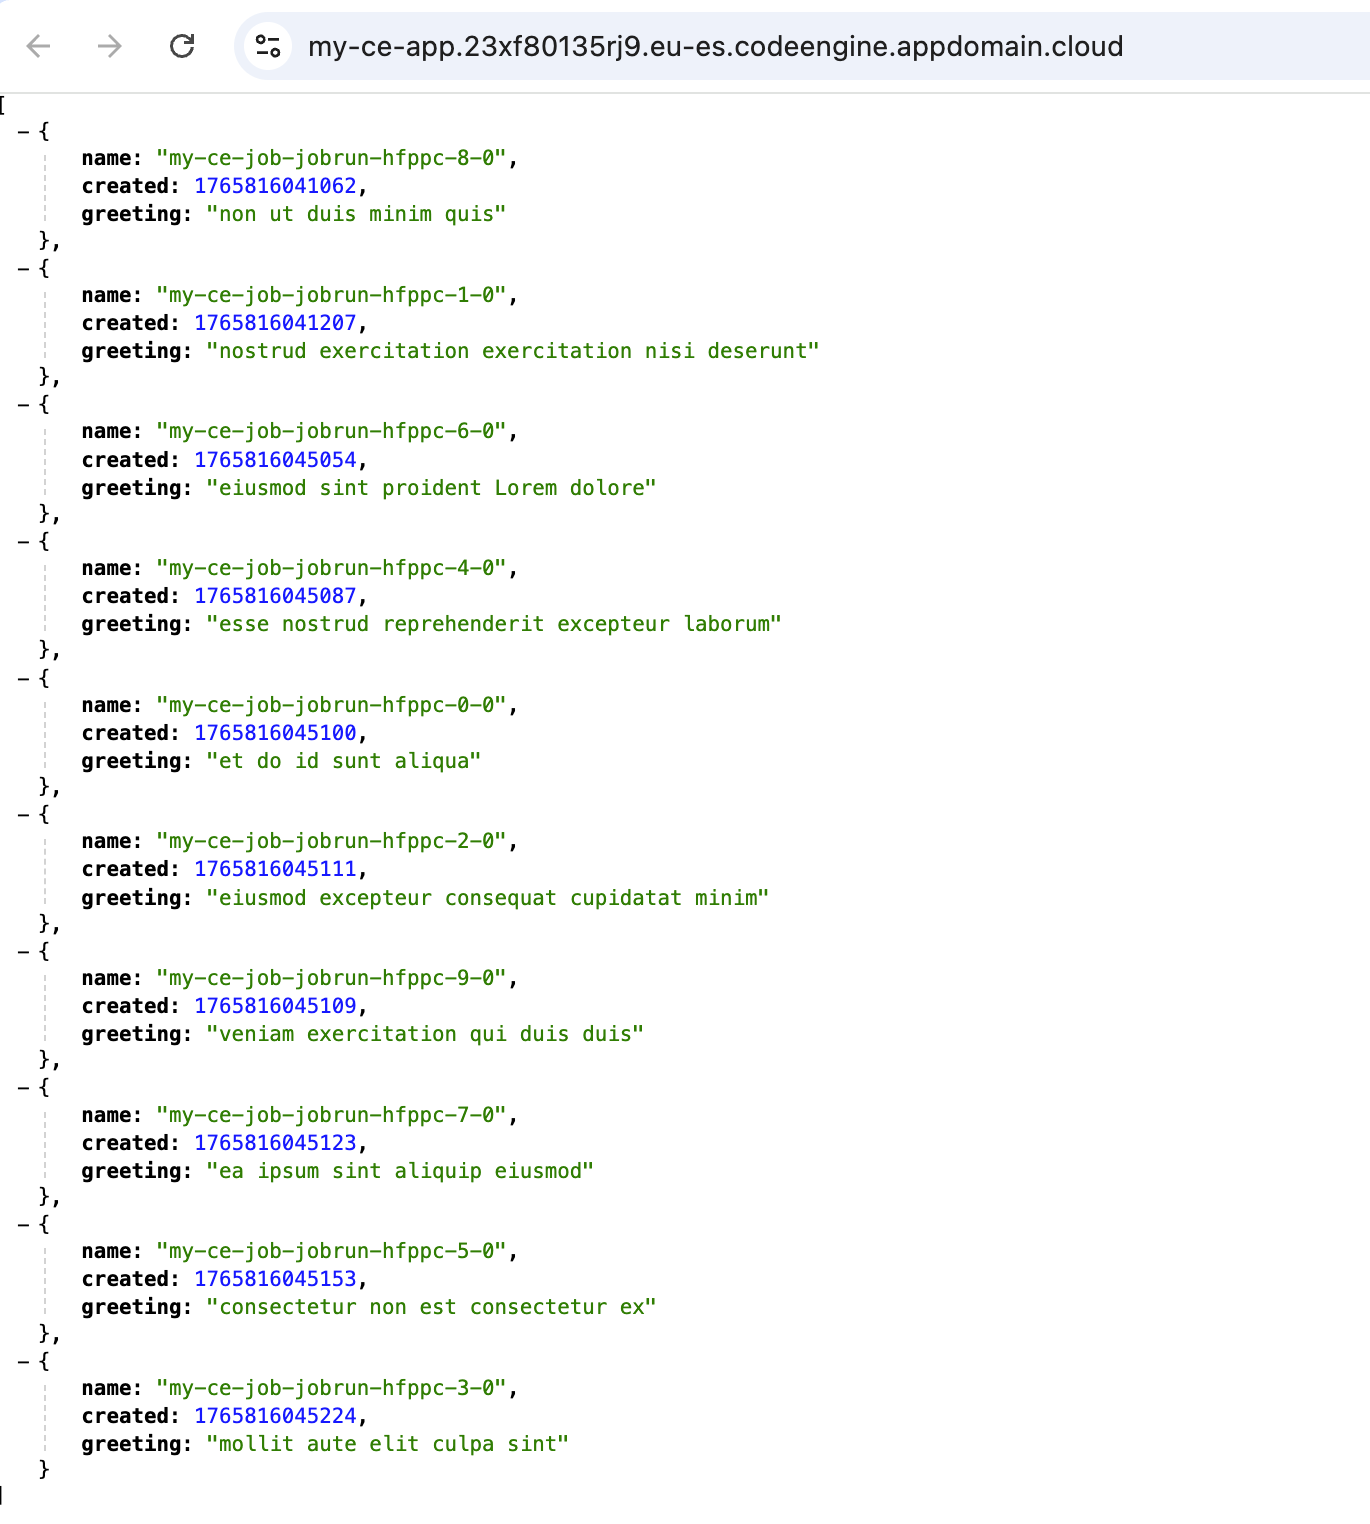Collapse the object for jobrun-hfppc-8-0
The image size is (1370, 1524).
23,131
